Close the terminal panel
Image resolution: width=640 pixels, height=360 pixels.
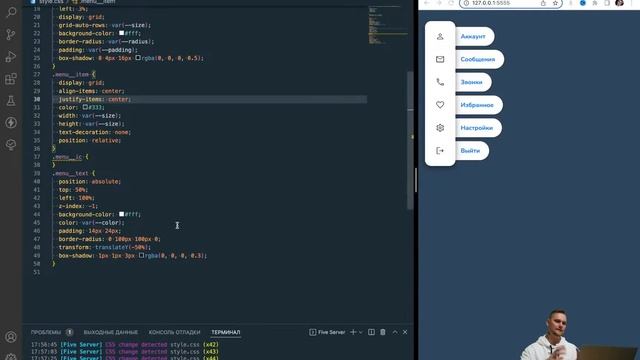[x=405, y=332]
